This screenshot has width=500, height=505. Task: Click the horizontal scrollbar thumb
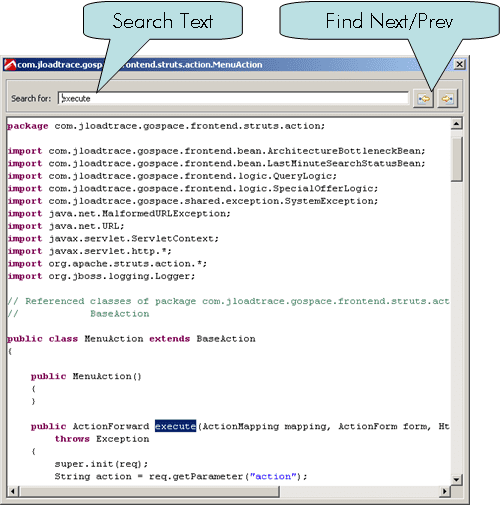[149, 491]
